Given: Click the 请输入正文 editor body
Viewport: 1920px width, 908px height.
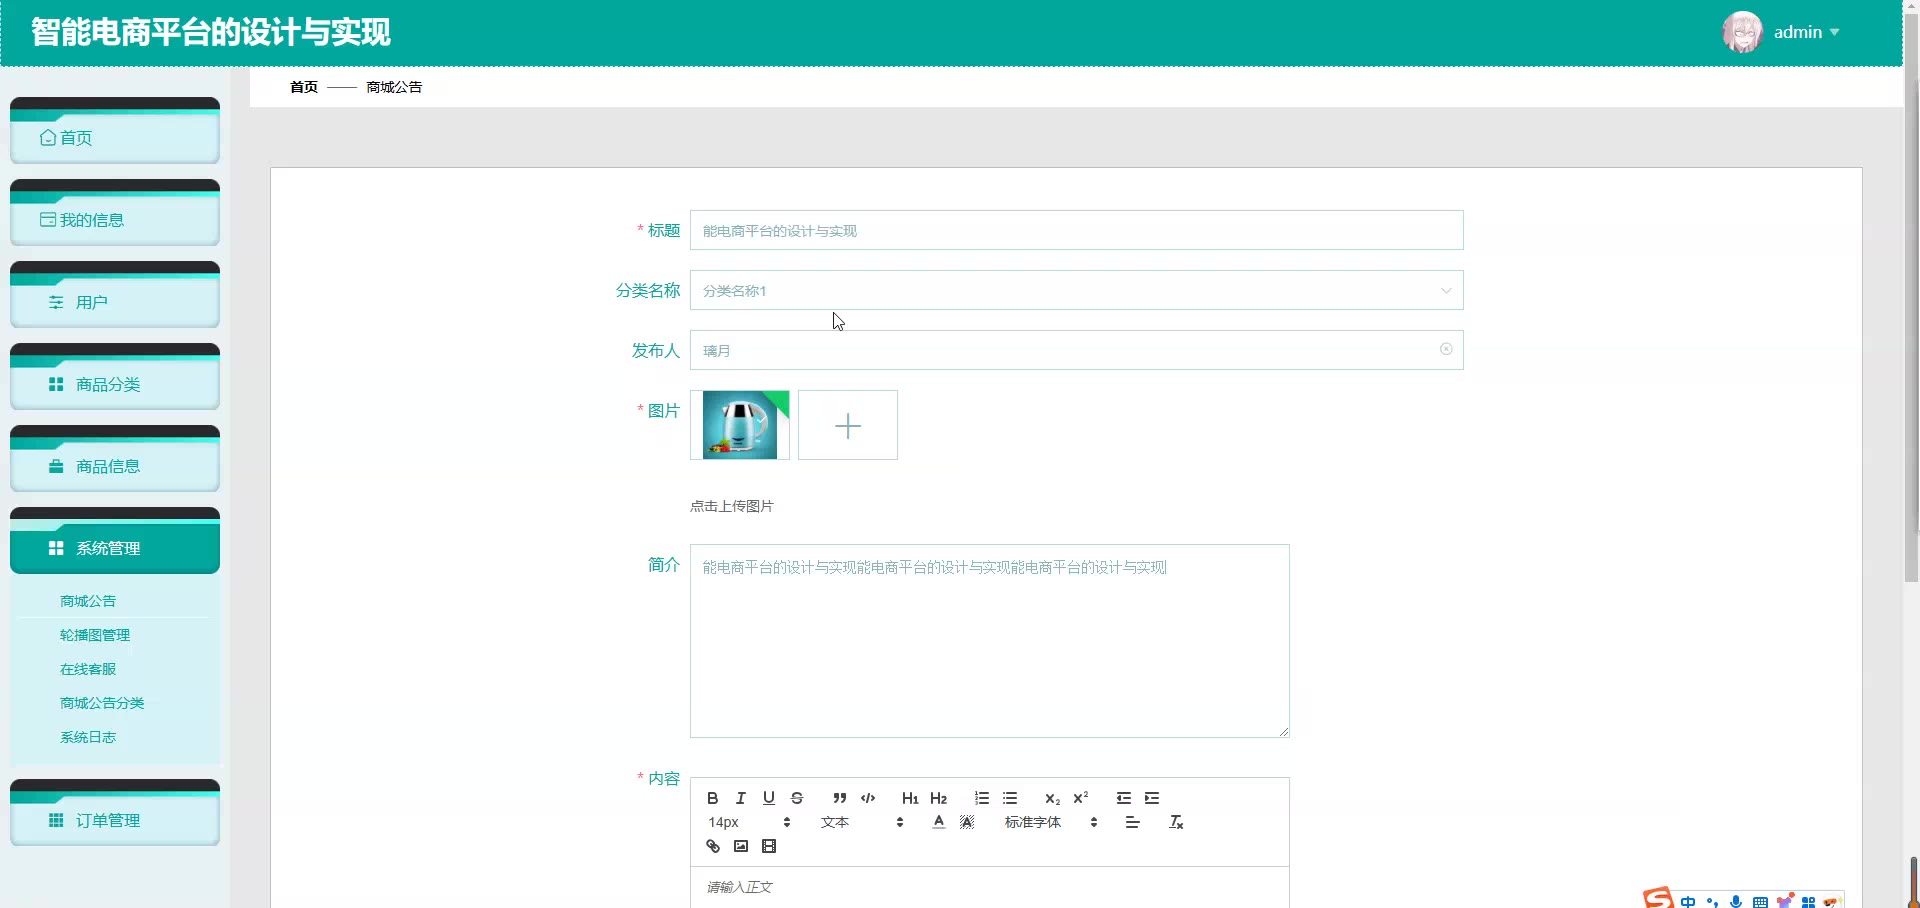Looking at the screenshot, I should (989, 887).
